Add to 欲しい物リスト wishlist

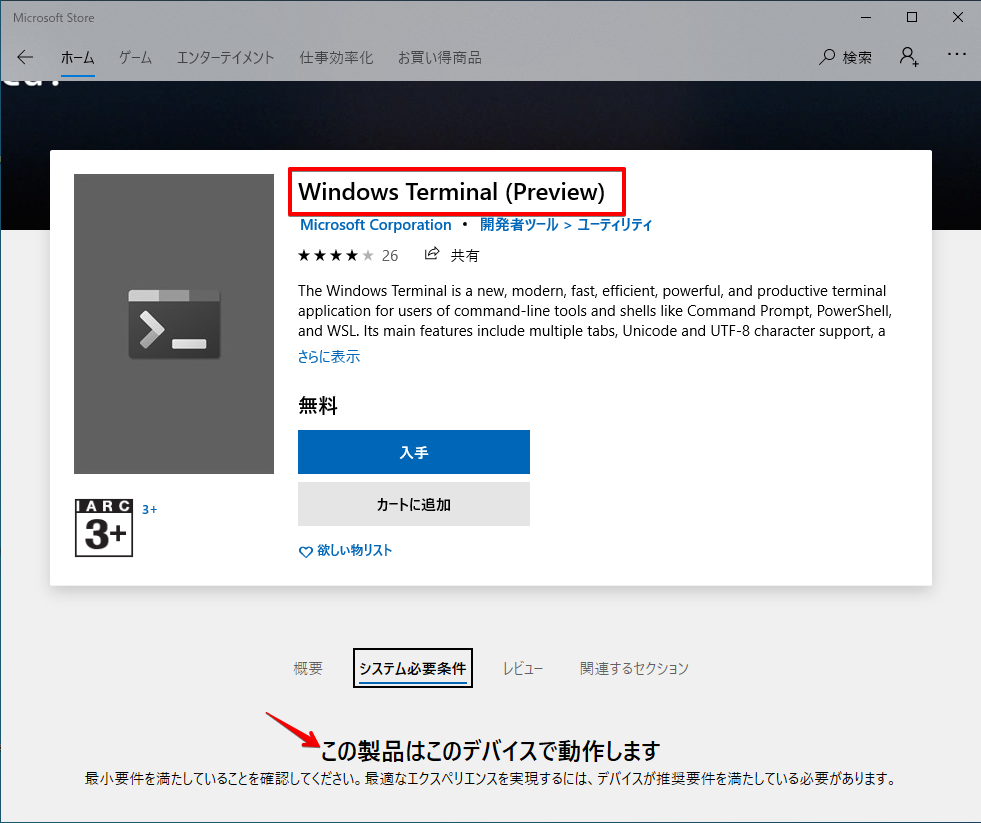(345, 551)
